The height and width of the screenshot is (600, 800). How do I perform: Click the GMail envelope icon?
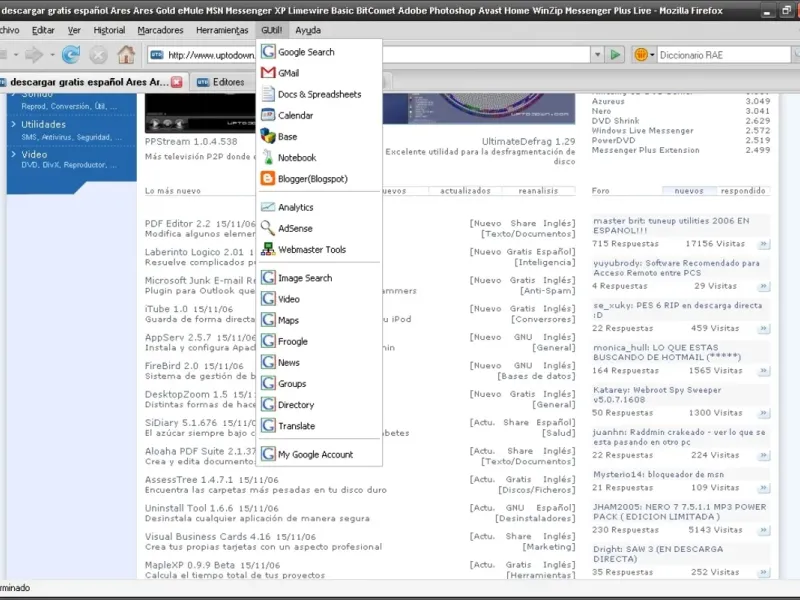pos(268,73)
